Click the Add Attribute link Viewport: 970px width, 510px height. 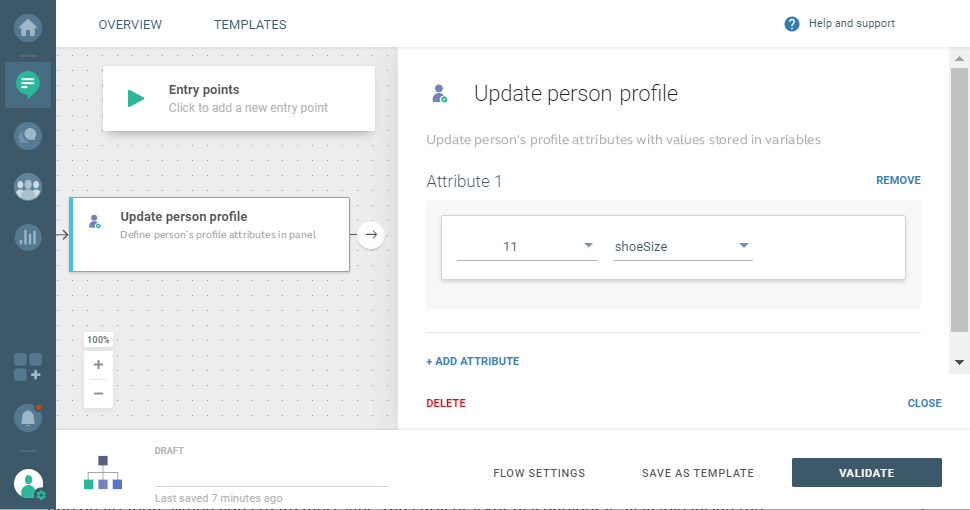pos(473,361)
